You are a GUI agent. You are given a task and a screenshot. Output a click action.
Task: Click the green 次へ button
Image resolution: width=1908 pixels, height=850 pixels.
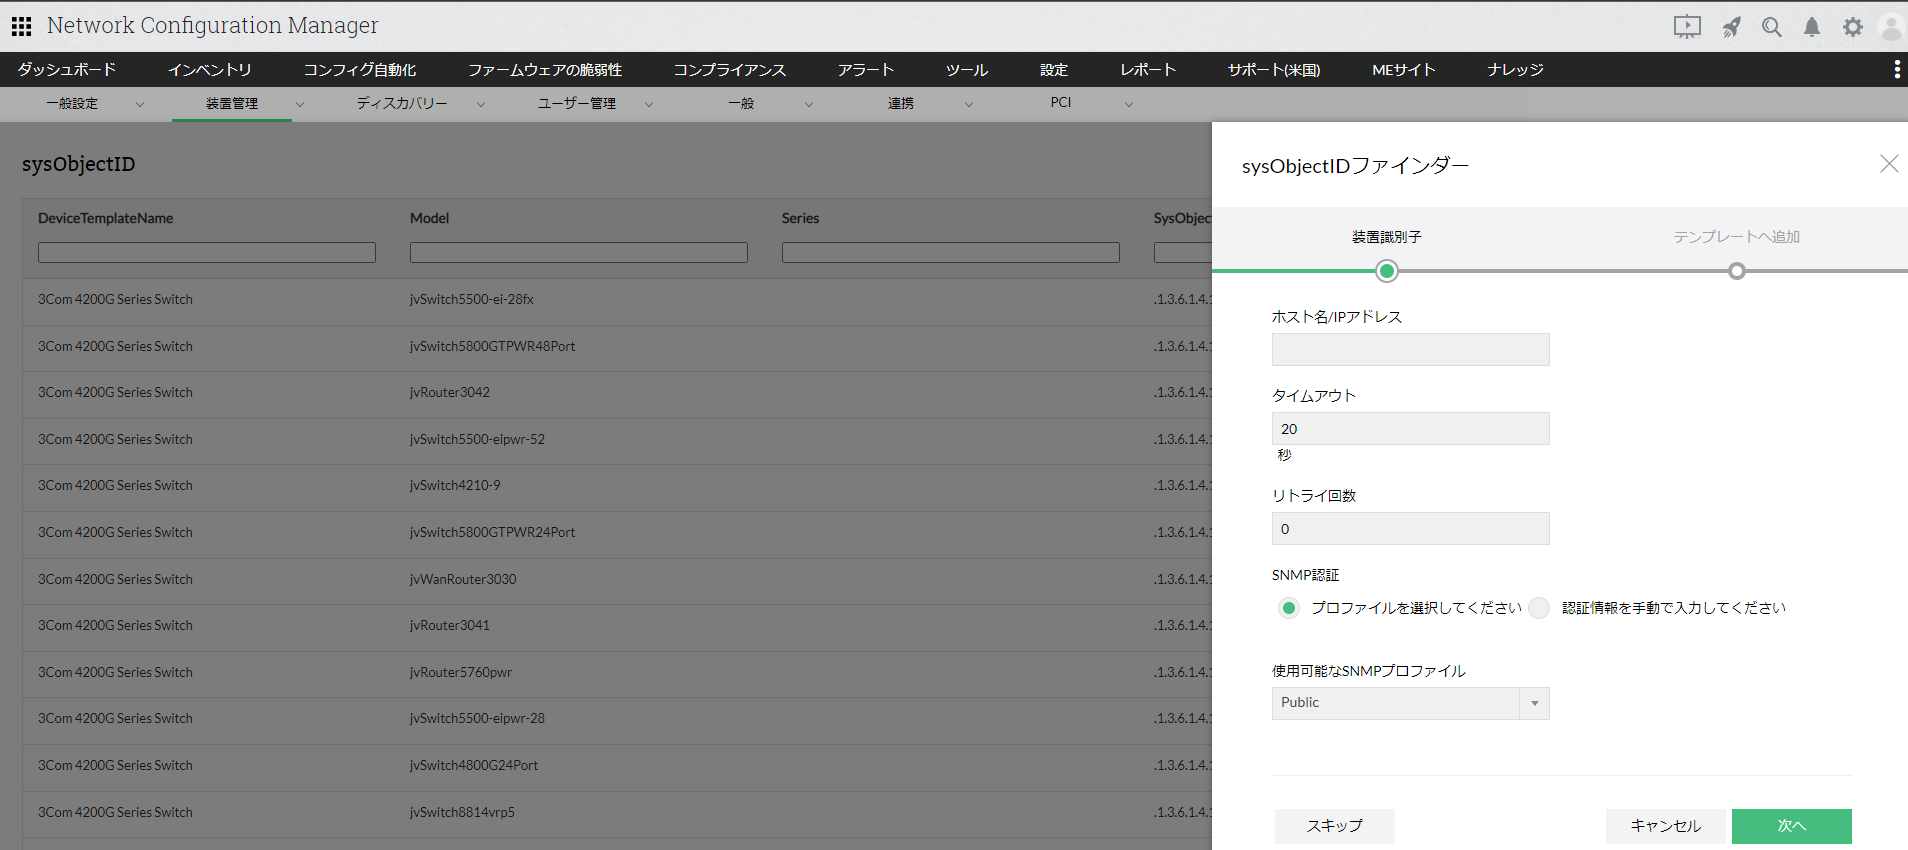click(1791, 826)
